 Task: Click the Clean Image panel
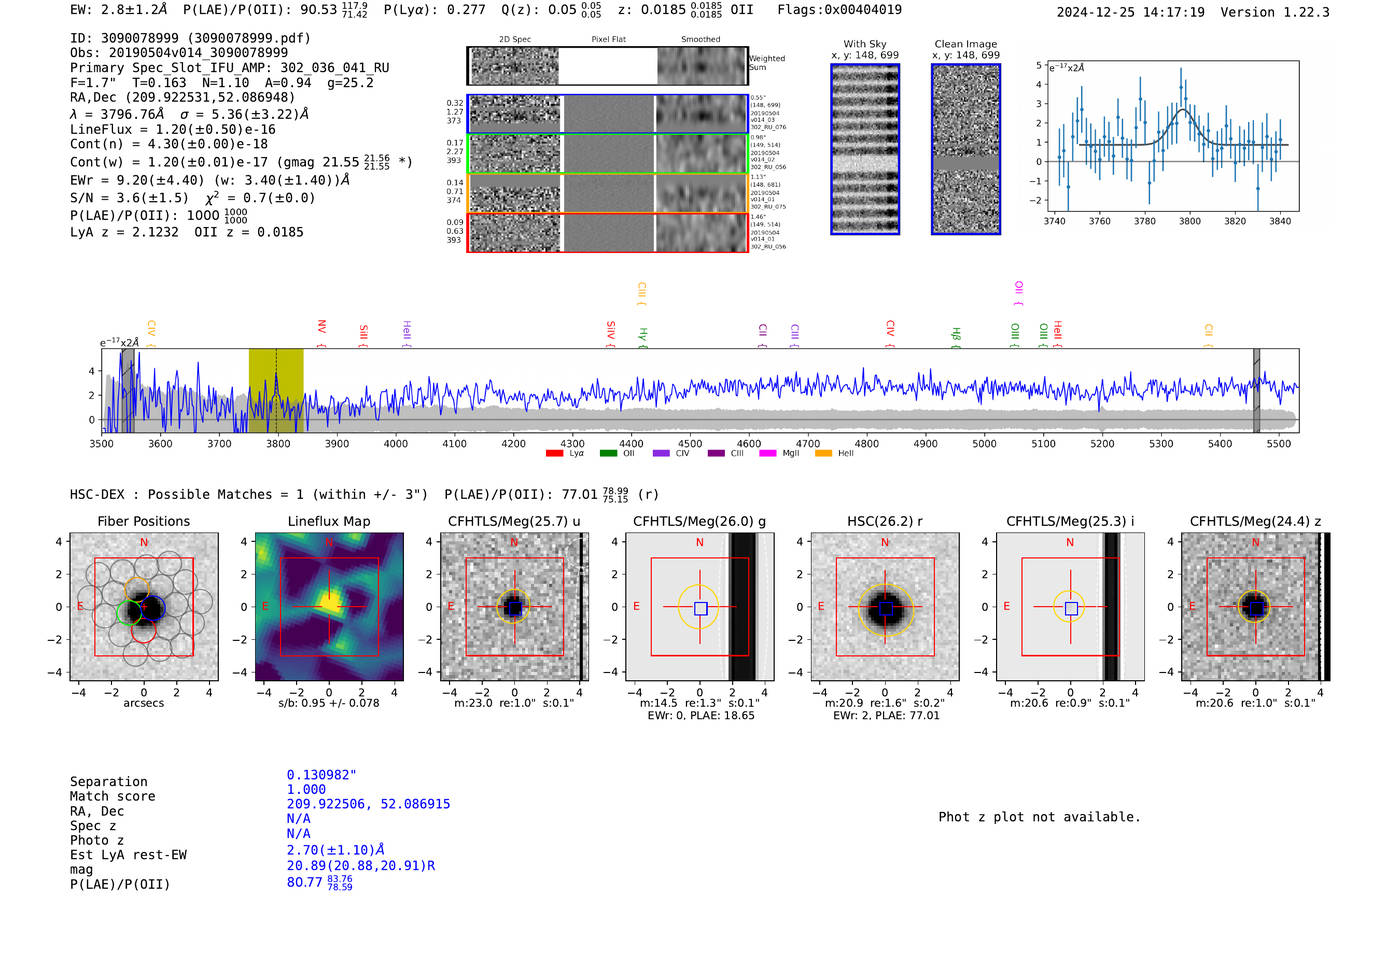966,149
